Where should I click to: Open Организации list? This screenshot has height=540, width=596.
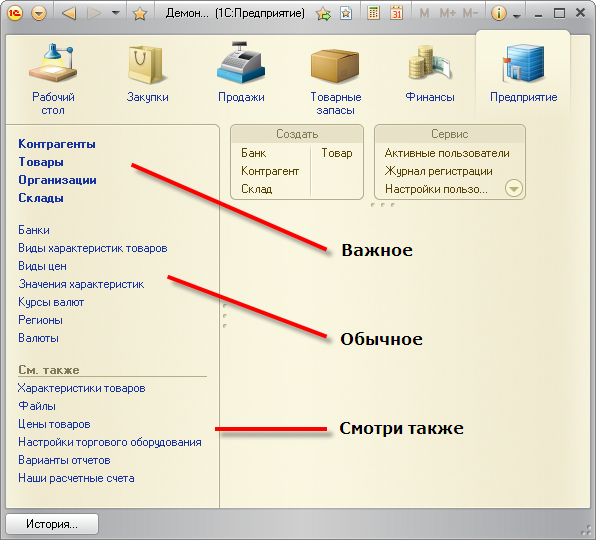pos(57,180)
